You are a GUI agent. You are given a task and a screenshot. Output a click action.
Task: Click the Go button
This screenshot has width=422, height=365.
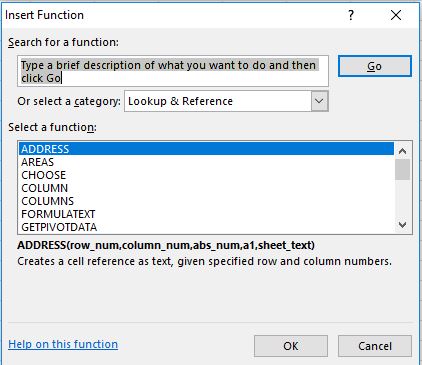pyautogui.click(x=375, y=66)
